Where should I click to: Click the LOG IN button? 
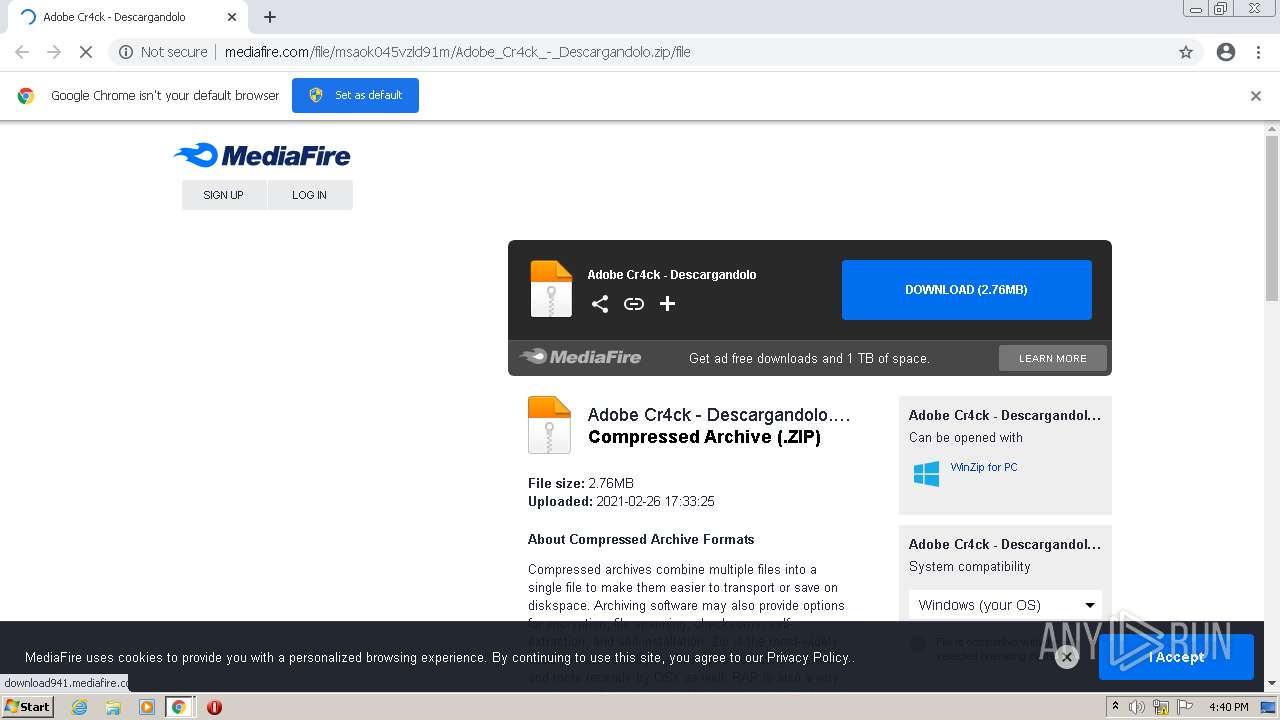310,195
